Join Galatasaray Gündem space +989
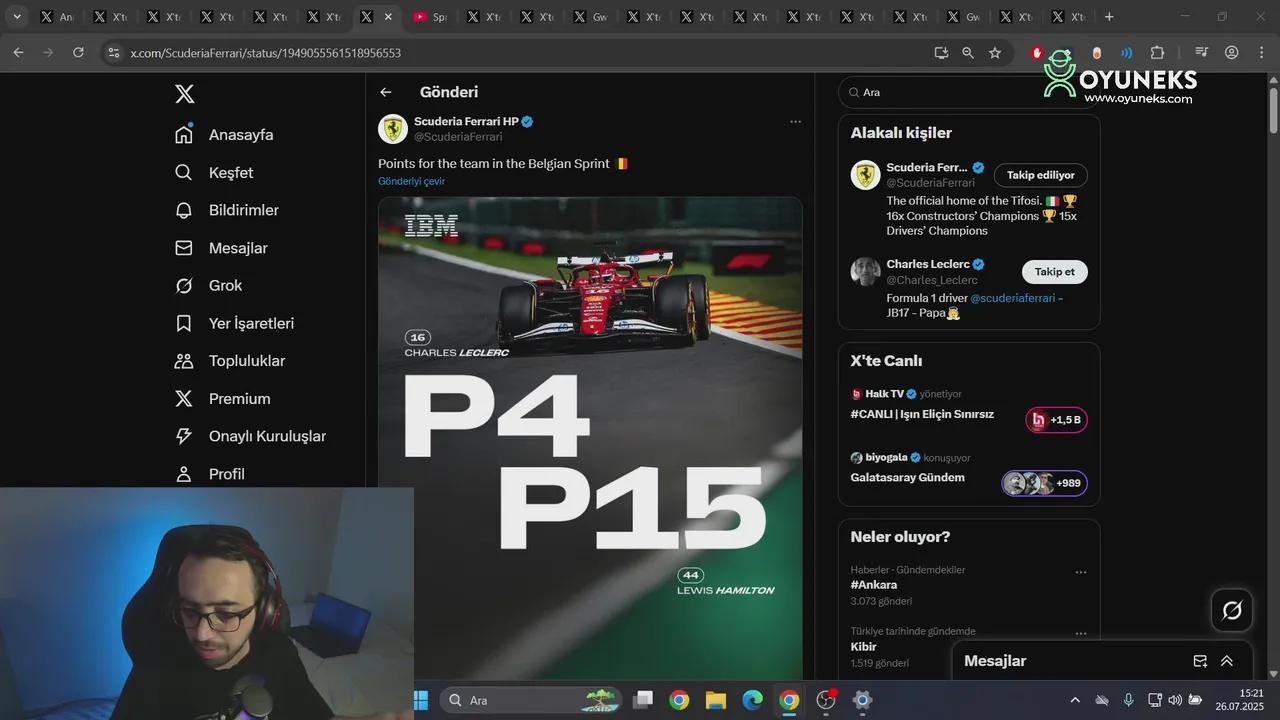1280x720 pixels. click(x=1044, y=483)
